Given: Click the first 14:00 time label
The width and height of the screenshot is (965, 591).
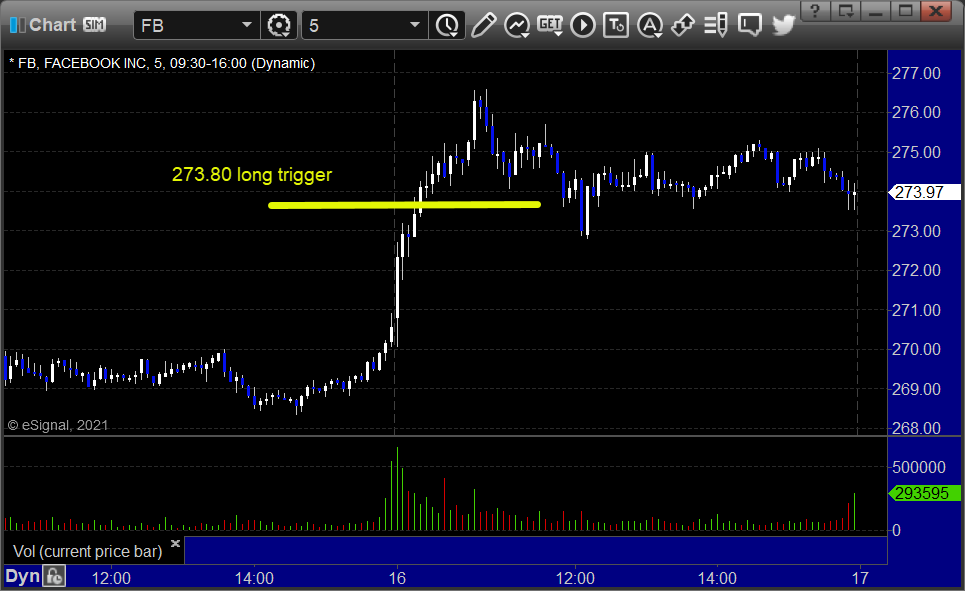Looking at the screenshot, I should point(254,578).
